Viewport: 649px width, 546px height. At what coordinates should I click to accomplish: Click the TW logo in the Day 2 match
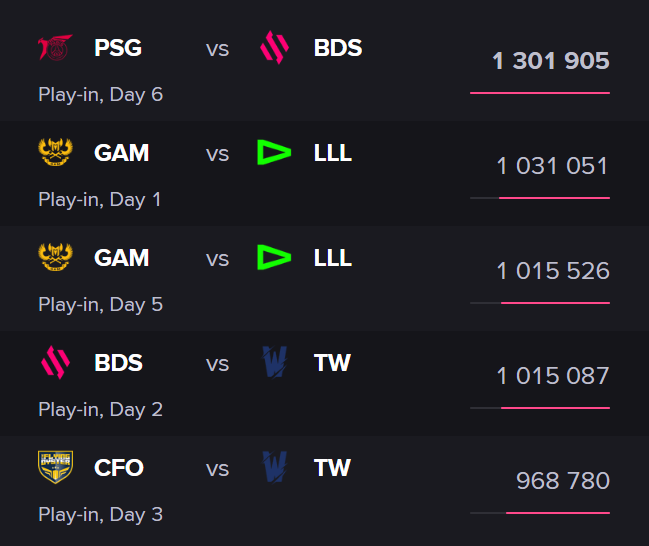[x=275, y=363]
